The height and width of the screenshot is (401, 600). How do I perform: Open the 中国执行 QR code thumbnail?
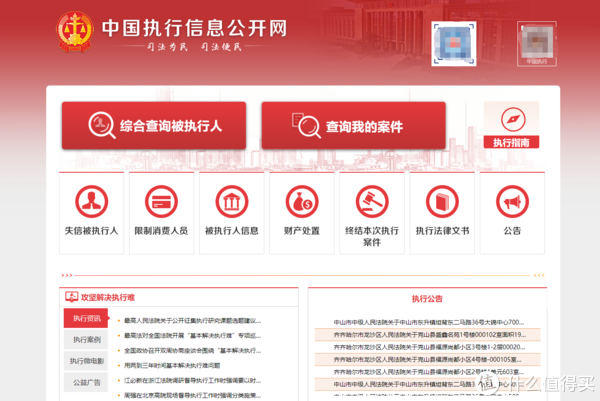[x=537, y=44]
